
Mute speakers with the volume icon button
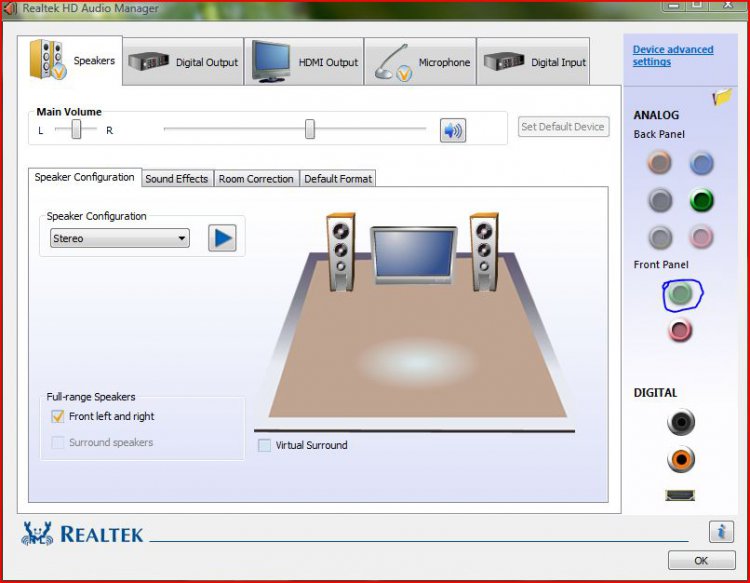pos(453,130)
